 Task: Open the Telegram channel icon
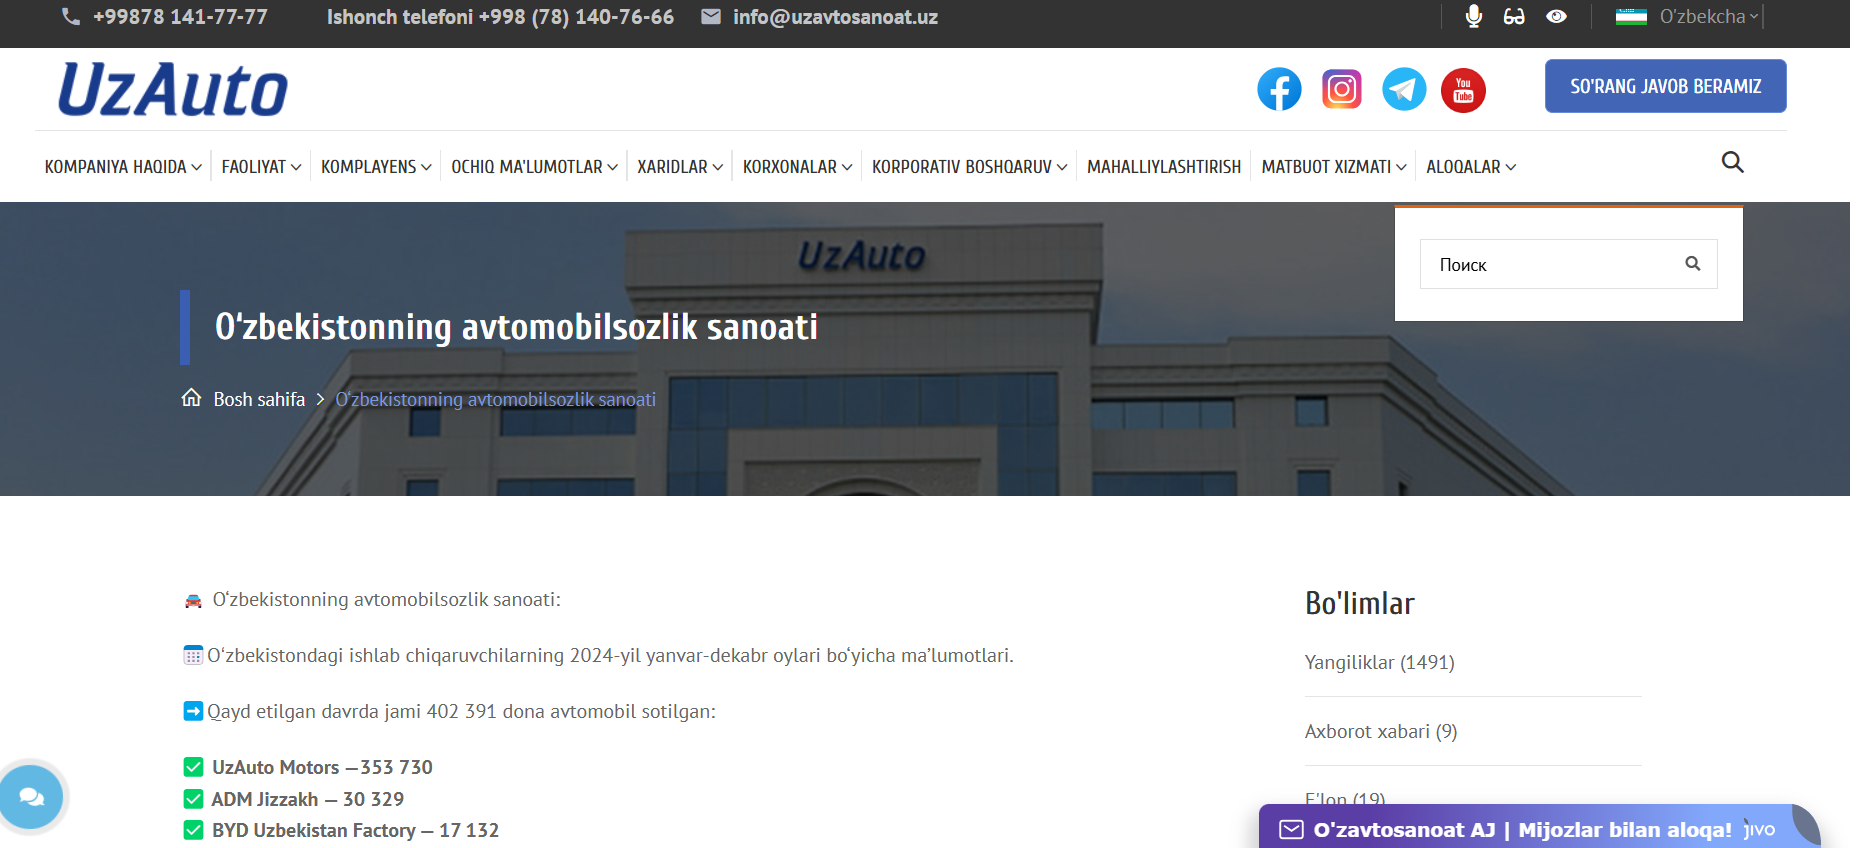pos(1404,90)
